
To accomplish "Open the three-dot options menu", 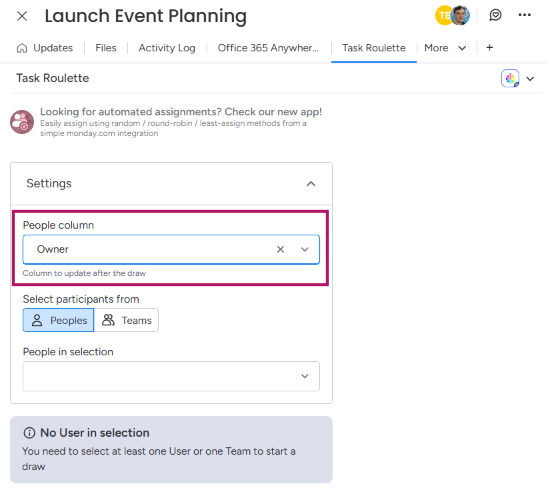I will (x=524, y=15).
